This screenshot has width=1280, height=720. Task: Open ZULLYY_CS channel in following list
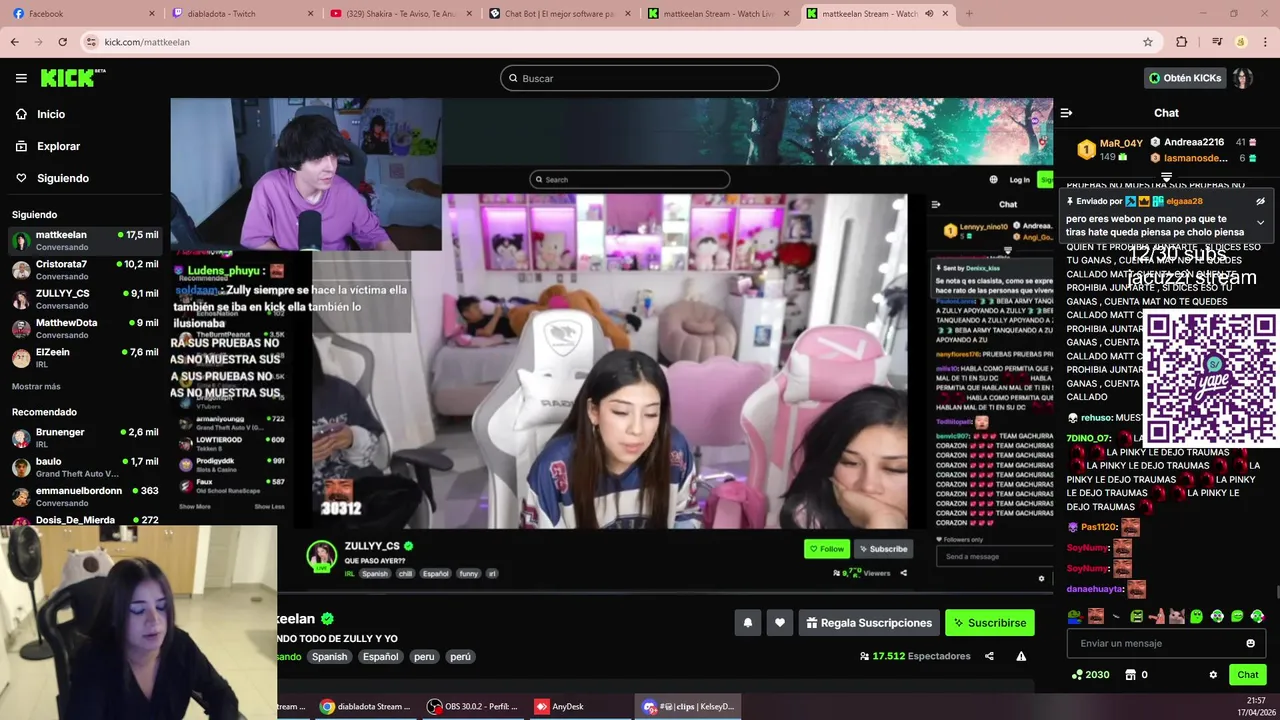(85, 299)
